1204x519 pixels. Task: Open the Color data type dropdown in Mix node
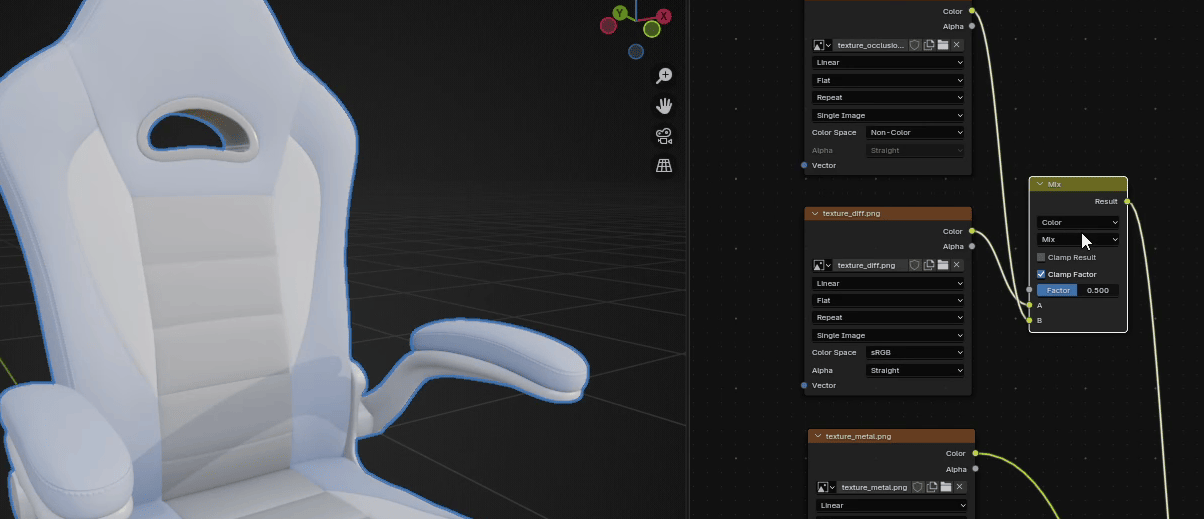tap(1077, 222)
